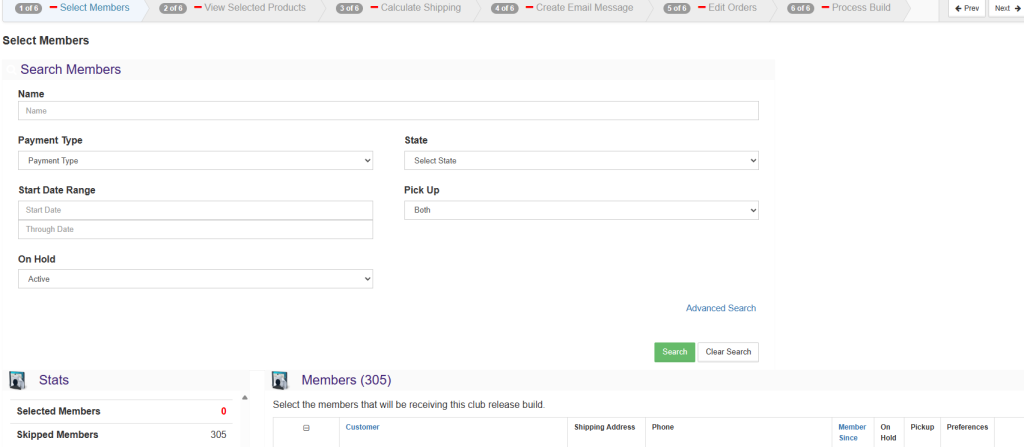
Task: Click the '2 of 6' step badge
Action: coord(173,8)
